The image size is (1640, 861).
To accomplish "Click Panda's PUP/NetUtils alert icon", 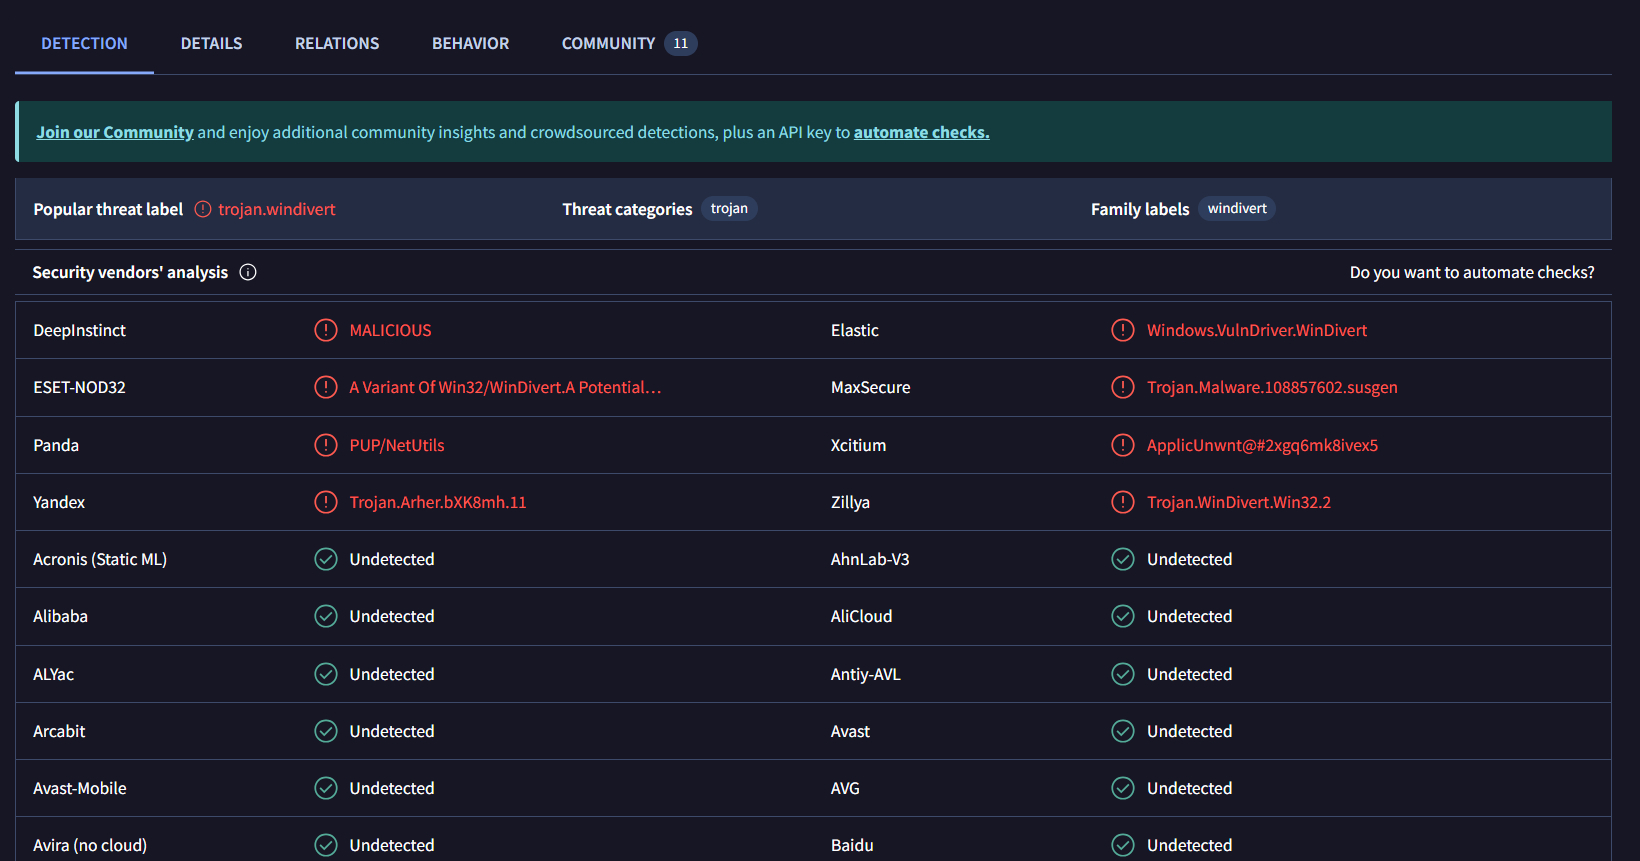I will (x=326, y=445).
